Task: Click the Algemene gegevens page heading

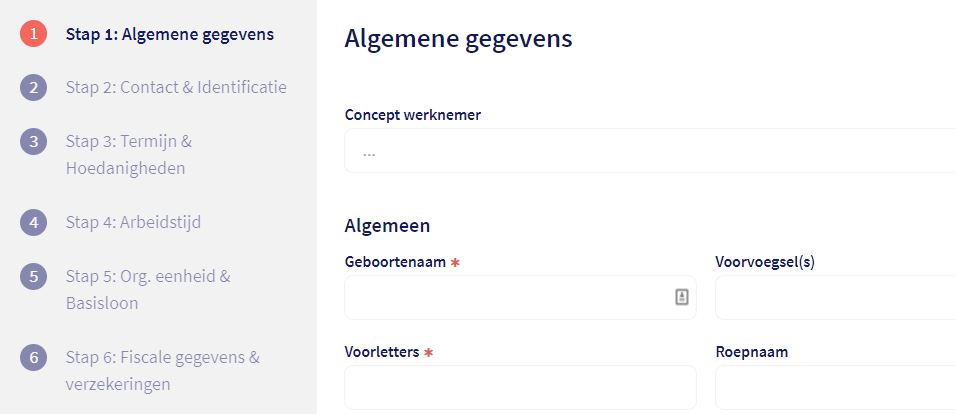Action: coord(458,39)
